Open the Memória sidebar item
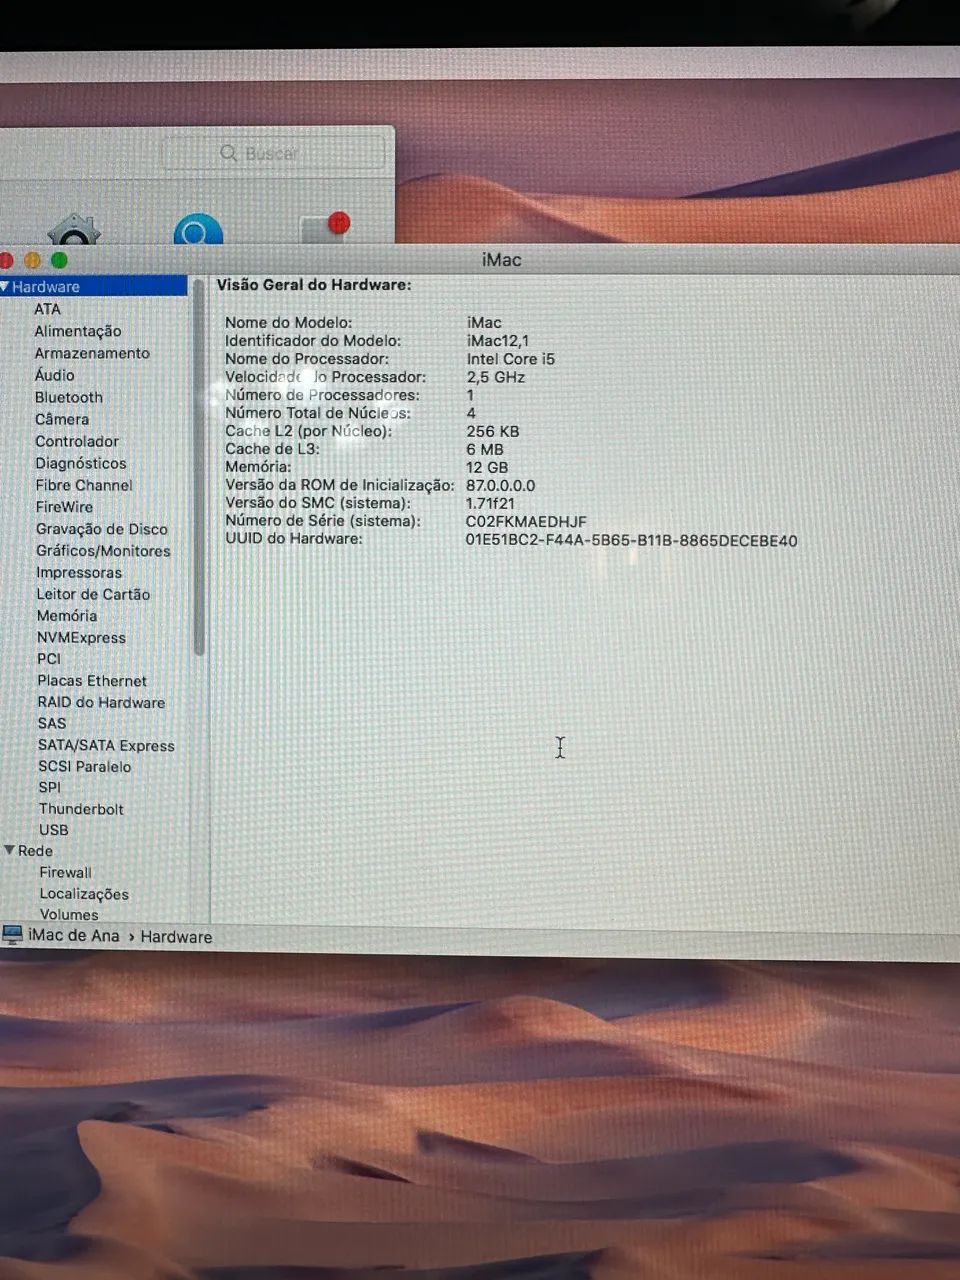The height and width of the screenshot is (1280, 960). coord(67,616)
